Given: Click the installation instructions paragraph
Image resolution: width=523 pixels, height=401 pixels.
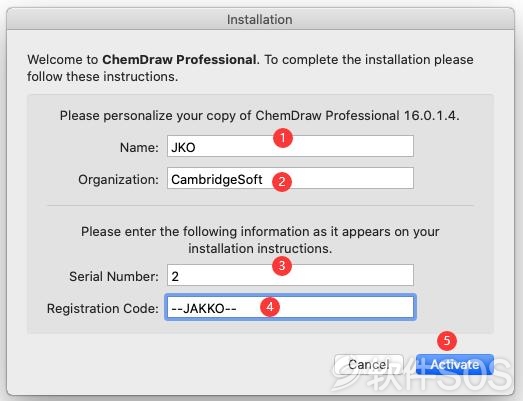Looking at the screenshot, I should click(x=260, y=240).
